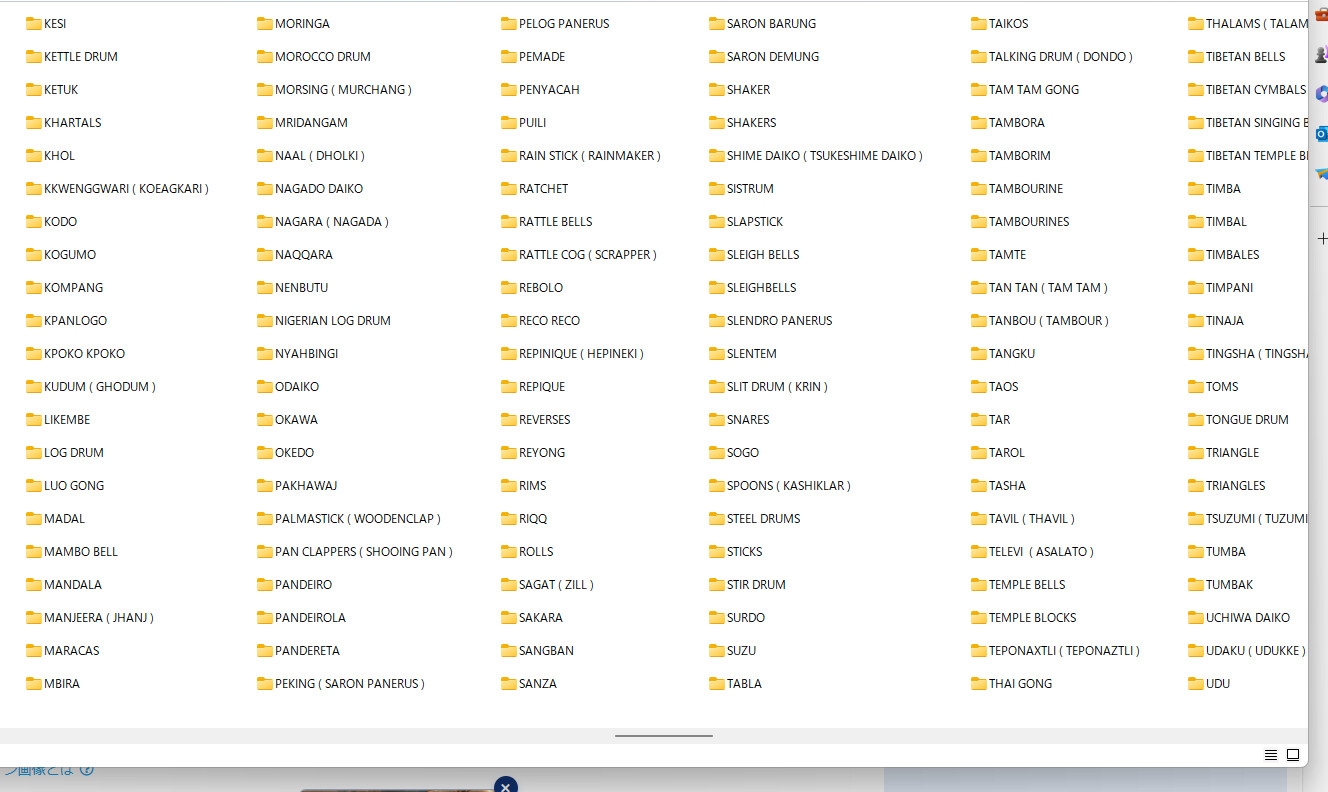Screen dimensions: 1328x792
Task: Select the RAIN STICK ( RAINMAKER ) folder
Action: 581,156
